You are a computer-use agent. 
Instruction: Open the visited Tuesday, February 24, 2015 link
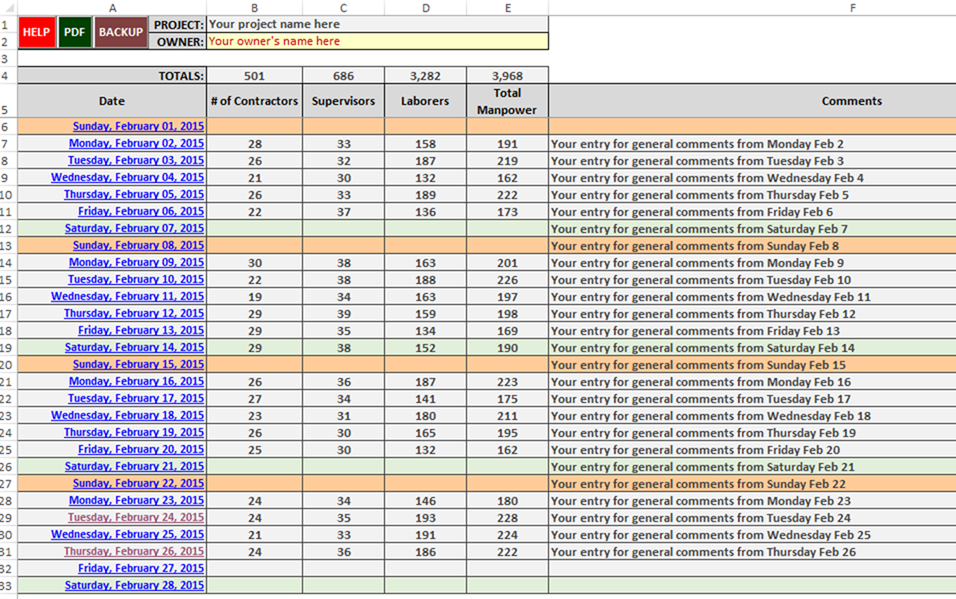(x=136, y=517)
